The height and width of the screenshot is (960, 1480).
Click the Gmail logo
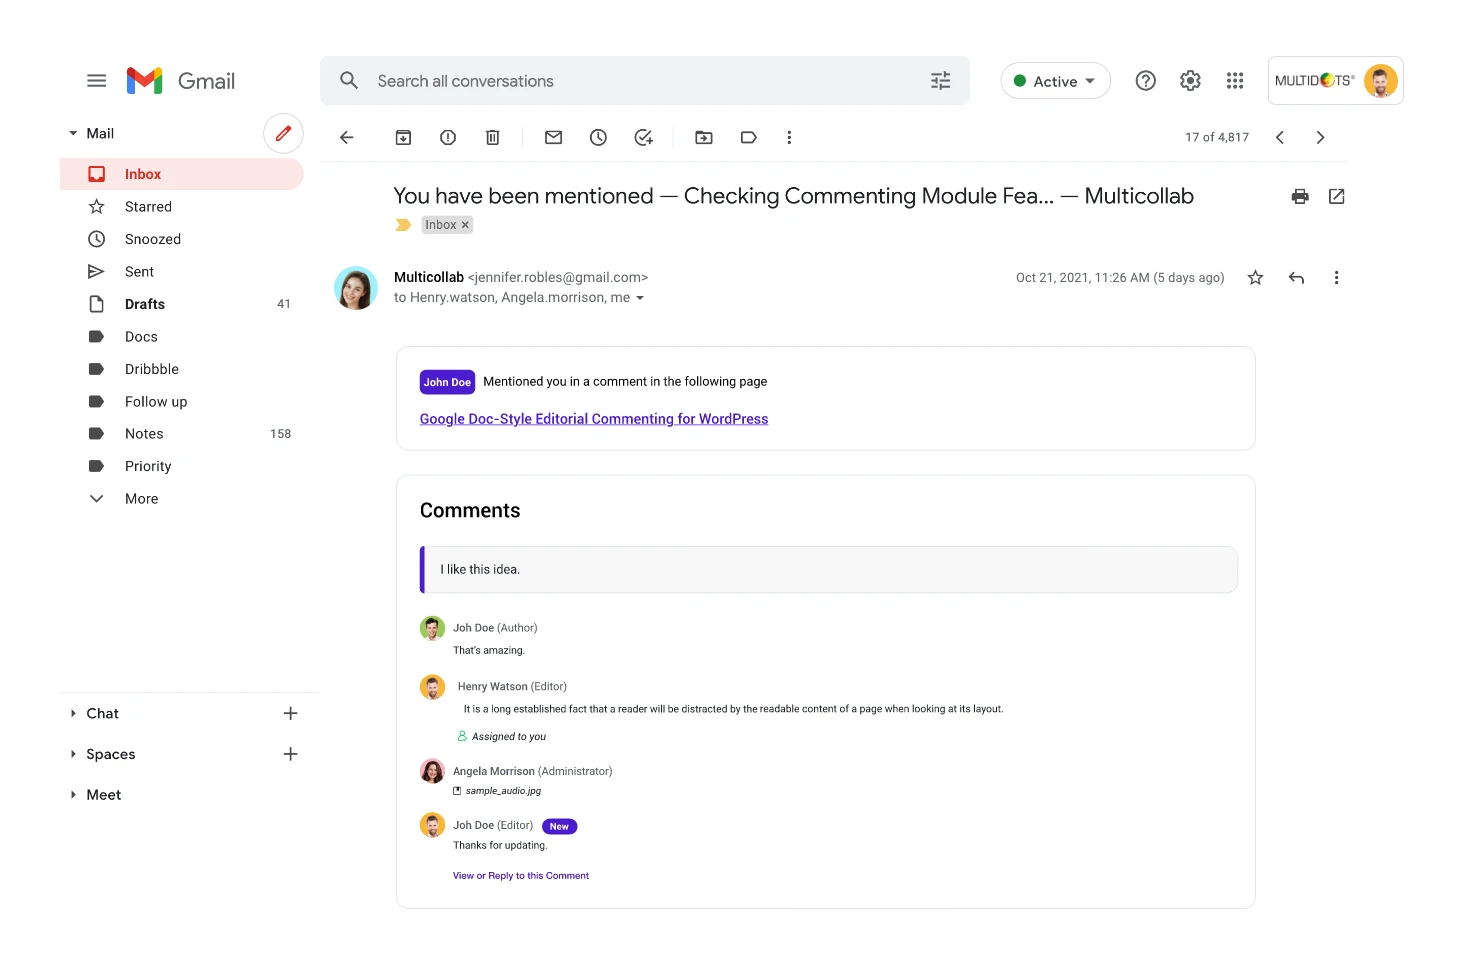pyautogui.click(x=181, y=81)
